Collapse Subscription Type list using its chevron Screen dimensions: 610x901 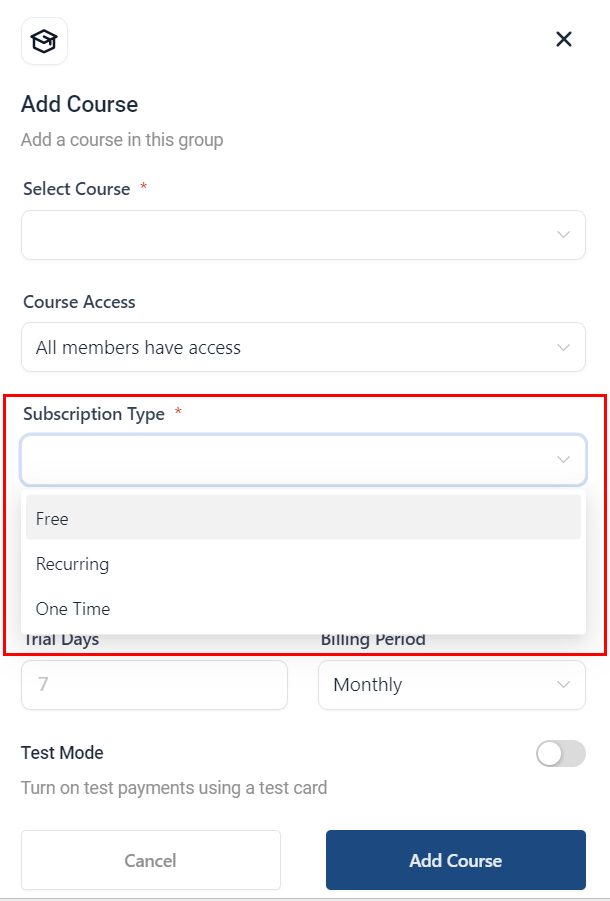click(x=564, y=460)
